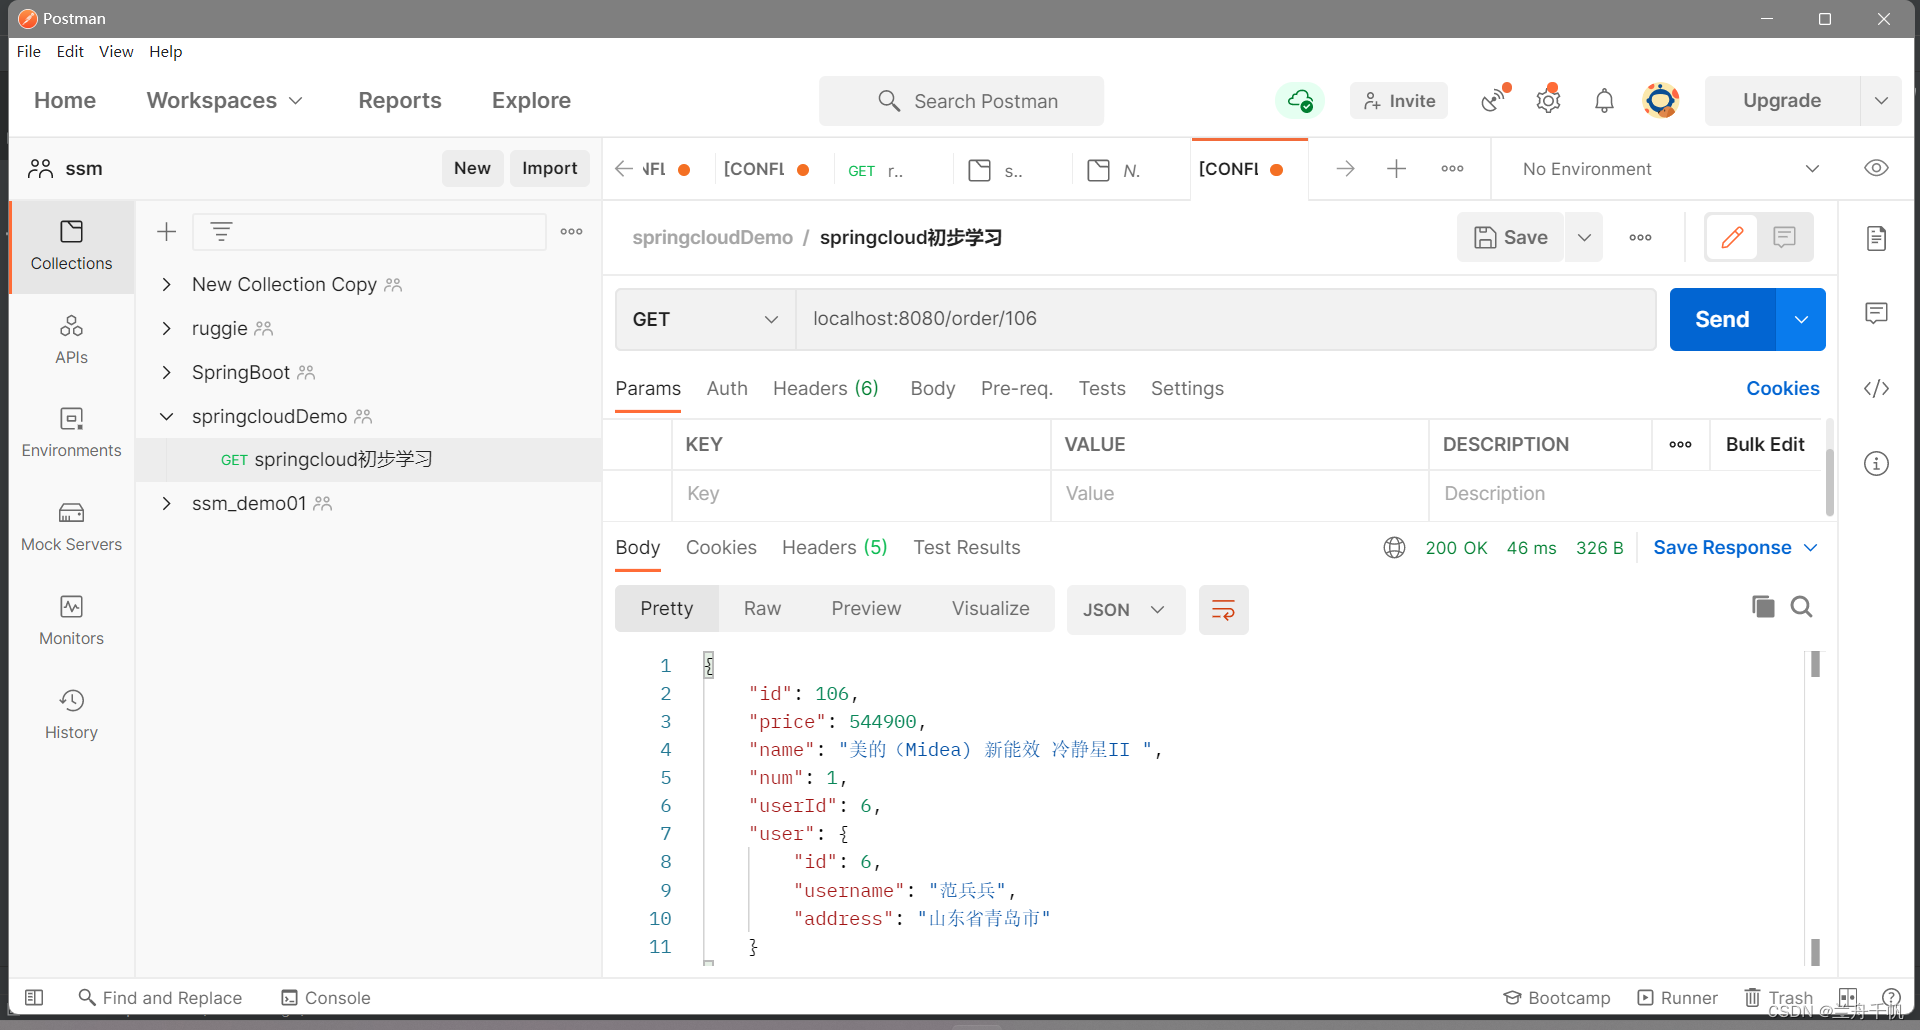Screen dimensions: 1920x1030
Task: Open the No Environment selector
Action: click(x=1670, y=169)
